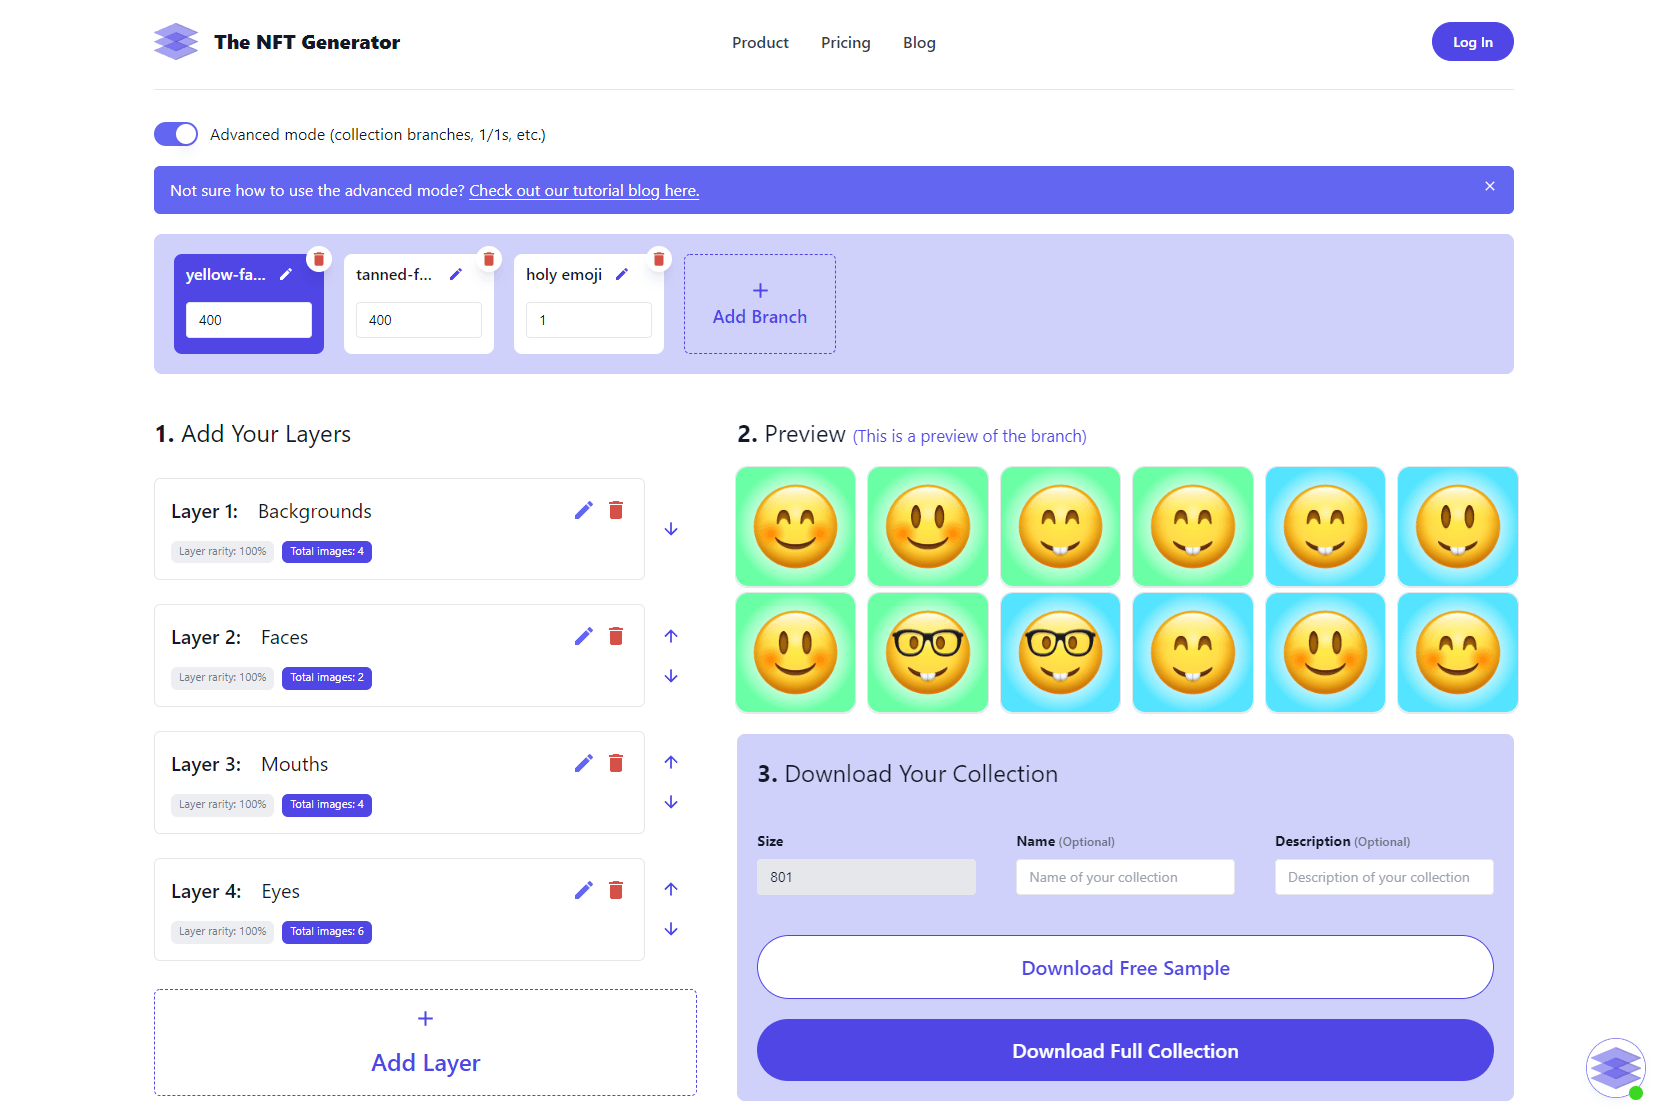Screen dimensions: 1665x1112
Task: Delete the yellow-fa... branch
Action: click(319, 259)
